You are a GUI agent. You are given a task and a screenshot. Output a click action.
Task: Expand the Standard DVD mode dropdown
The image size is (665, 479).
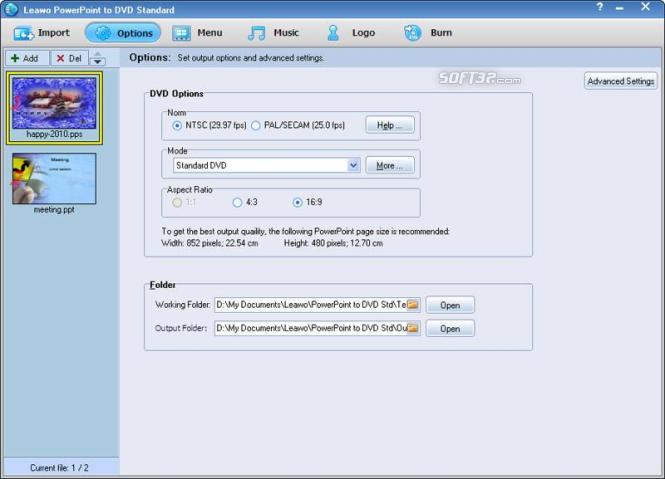[353, 165]
